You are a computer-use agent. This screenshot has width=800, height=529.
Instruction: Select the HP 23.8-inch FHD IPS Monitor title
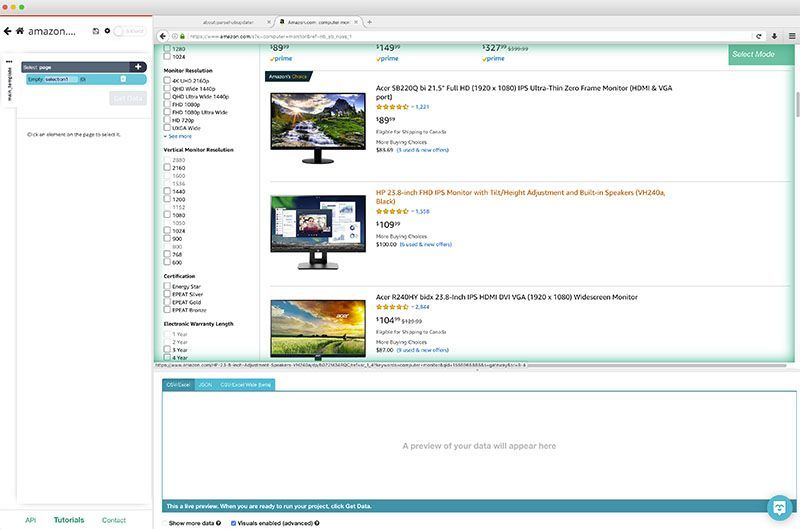point(520,197)
